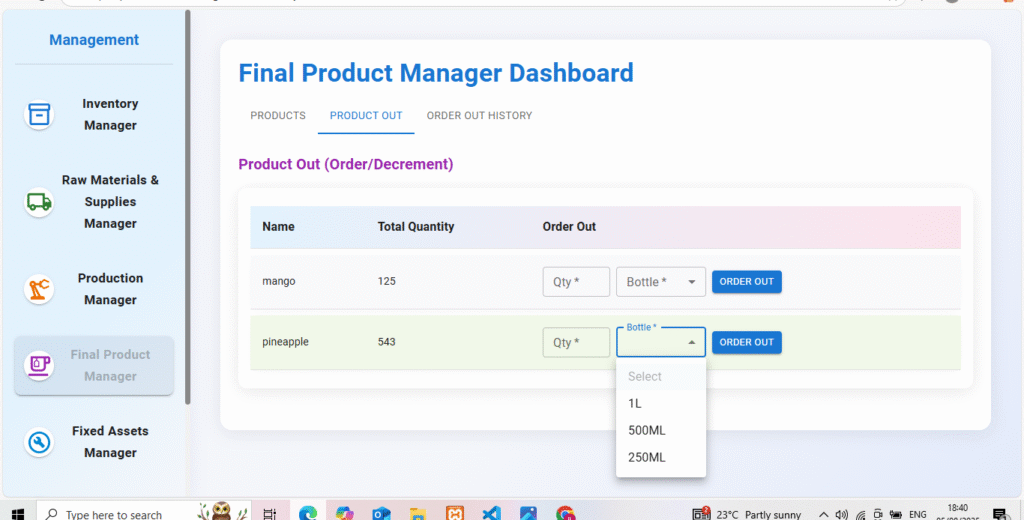Select the 500ML bottle option
This screenshot has height=520, width=1024.
tap(646, 430)
